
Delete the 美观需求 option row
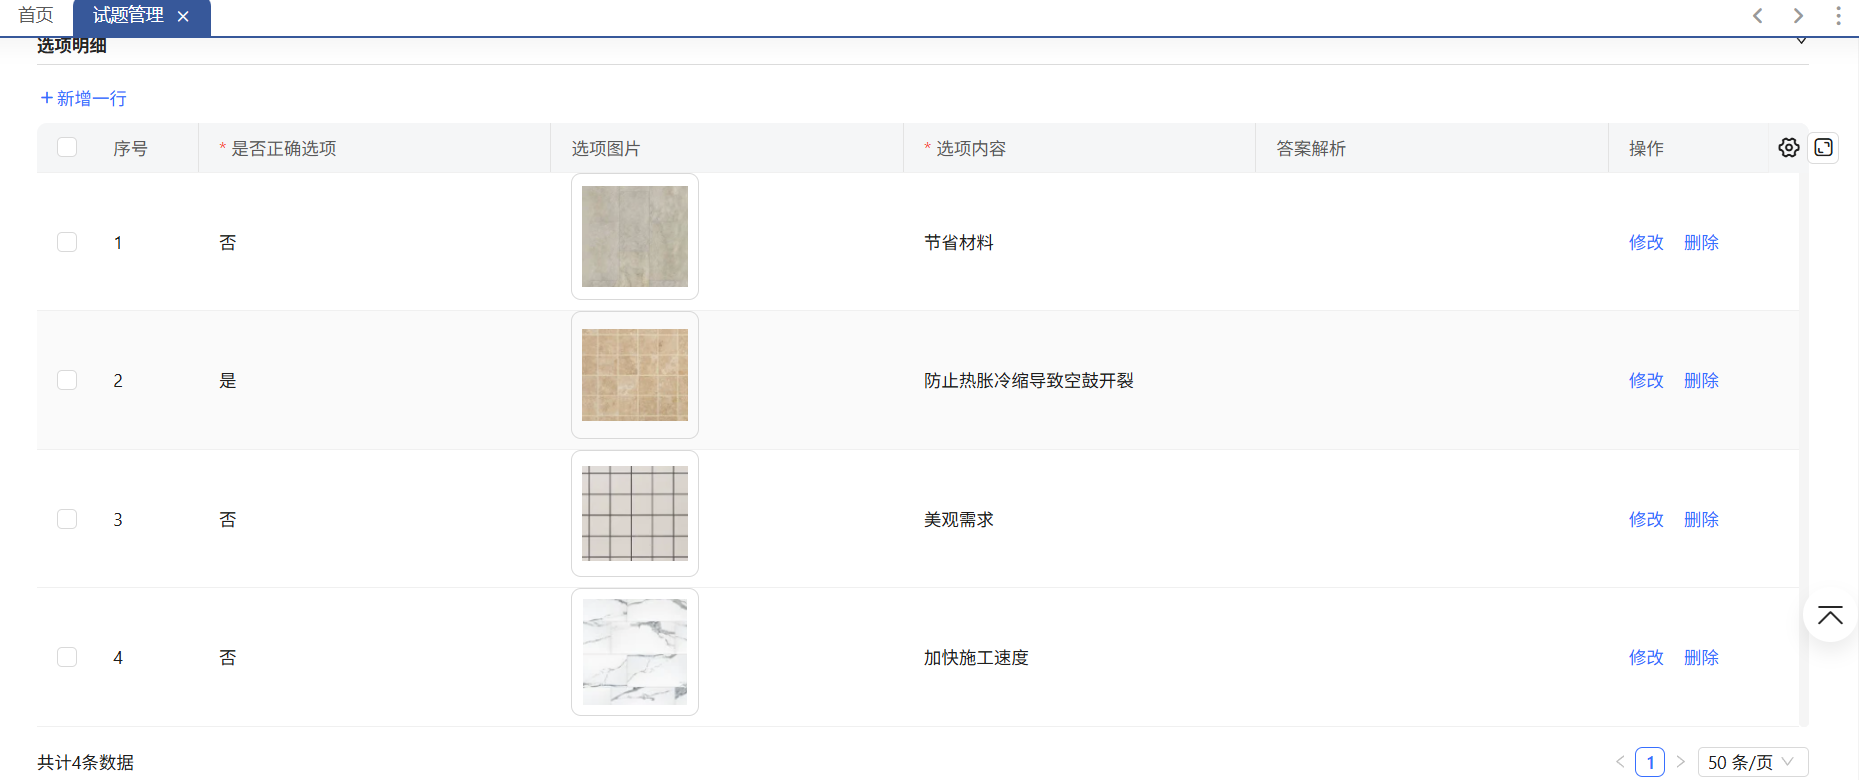(1701, 519)
